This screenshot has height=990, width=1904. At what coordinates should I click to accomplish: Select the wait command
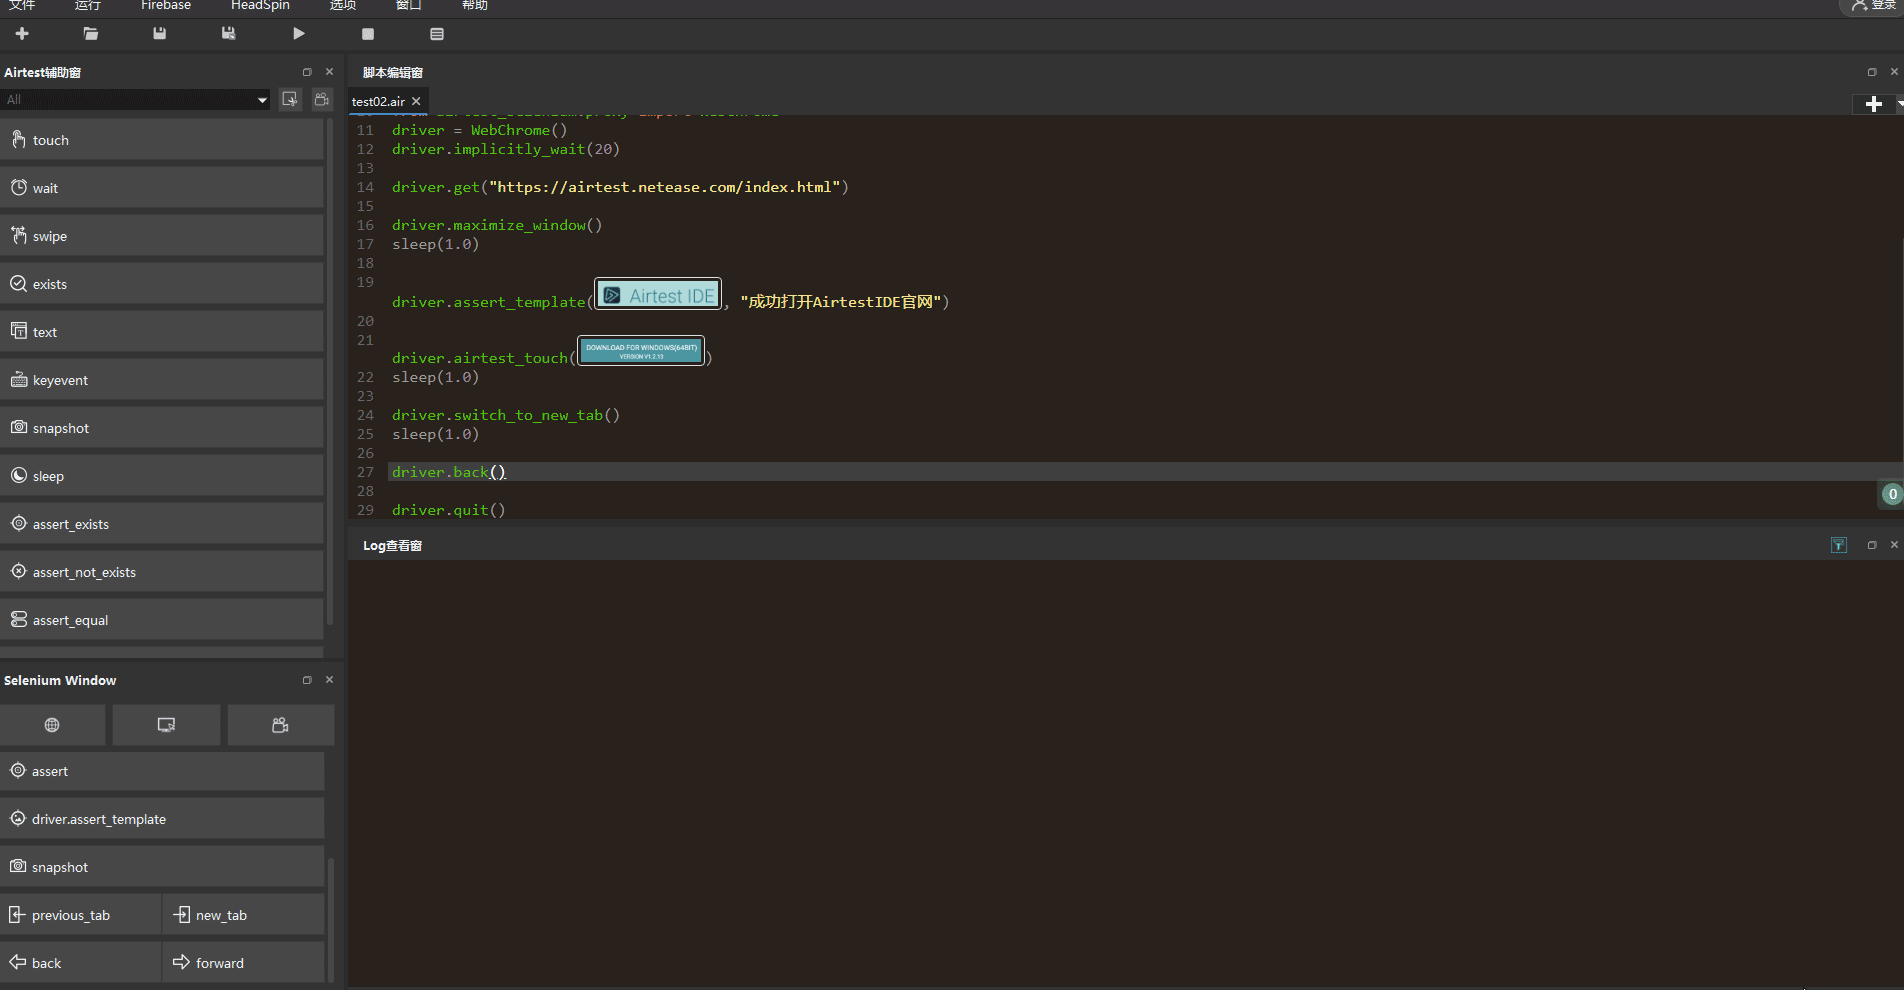(162, 188)
